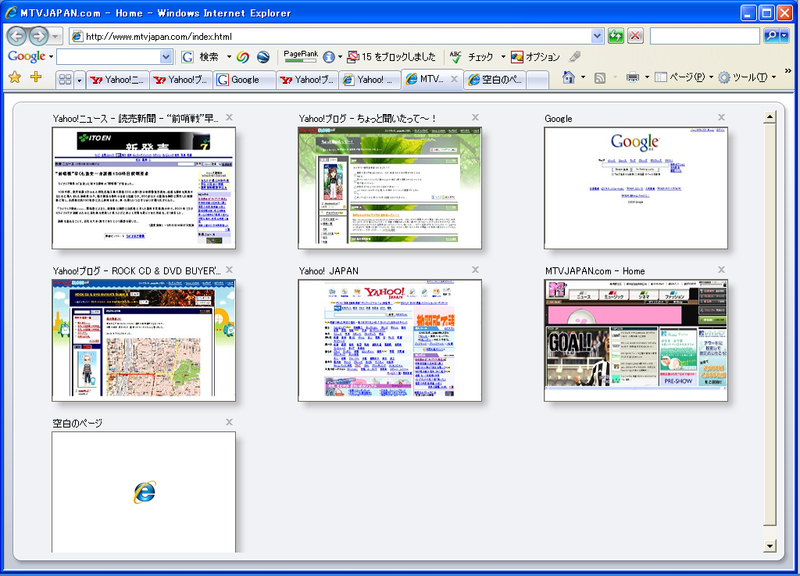Expand the Google toolbar search history dropdown
The height and width of the screenshot is (576, 800).
pos(166,57)
